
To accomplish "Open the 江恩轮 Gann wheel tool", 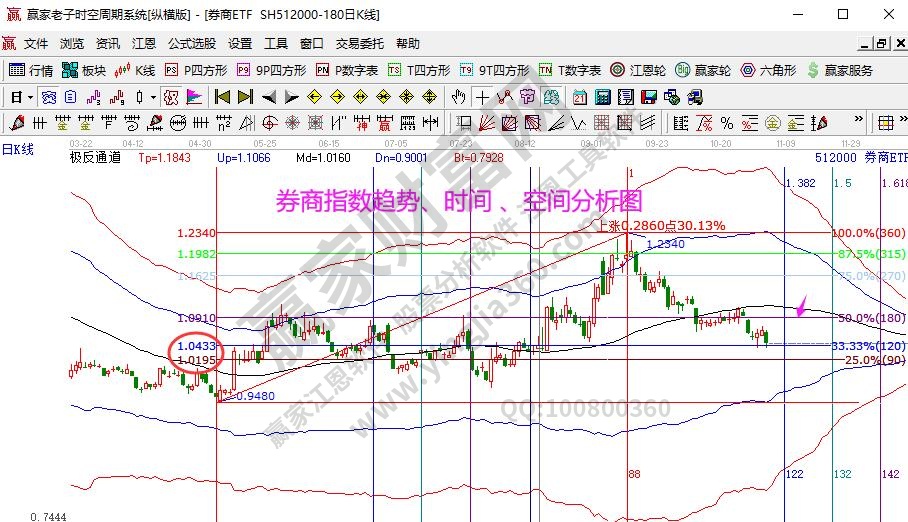I will [641, 70].
